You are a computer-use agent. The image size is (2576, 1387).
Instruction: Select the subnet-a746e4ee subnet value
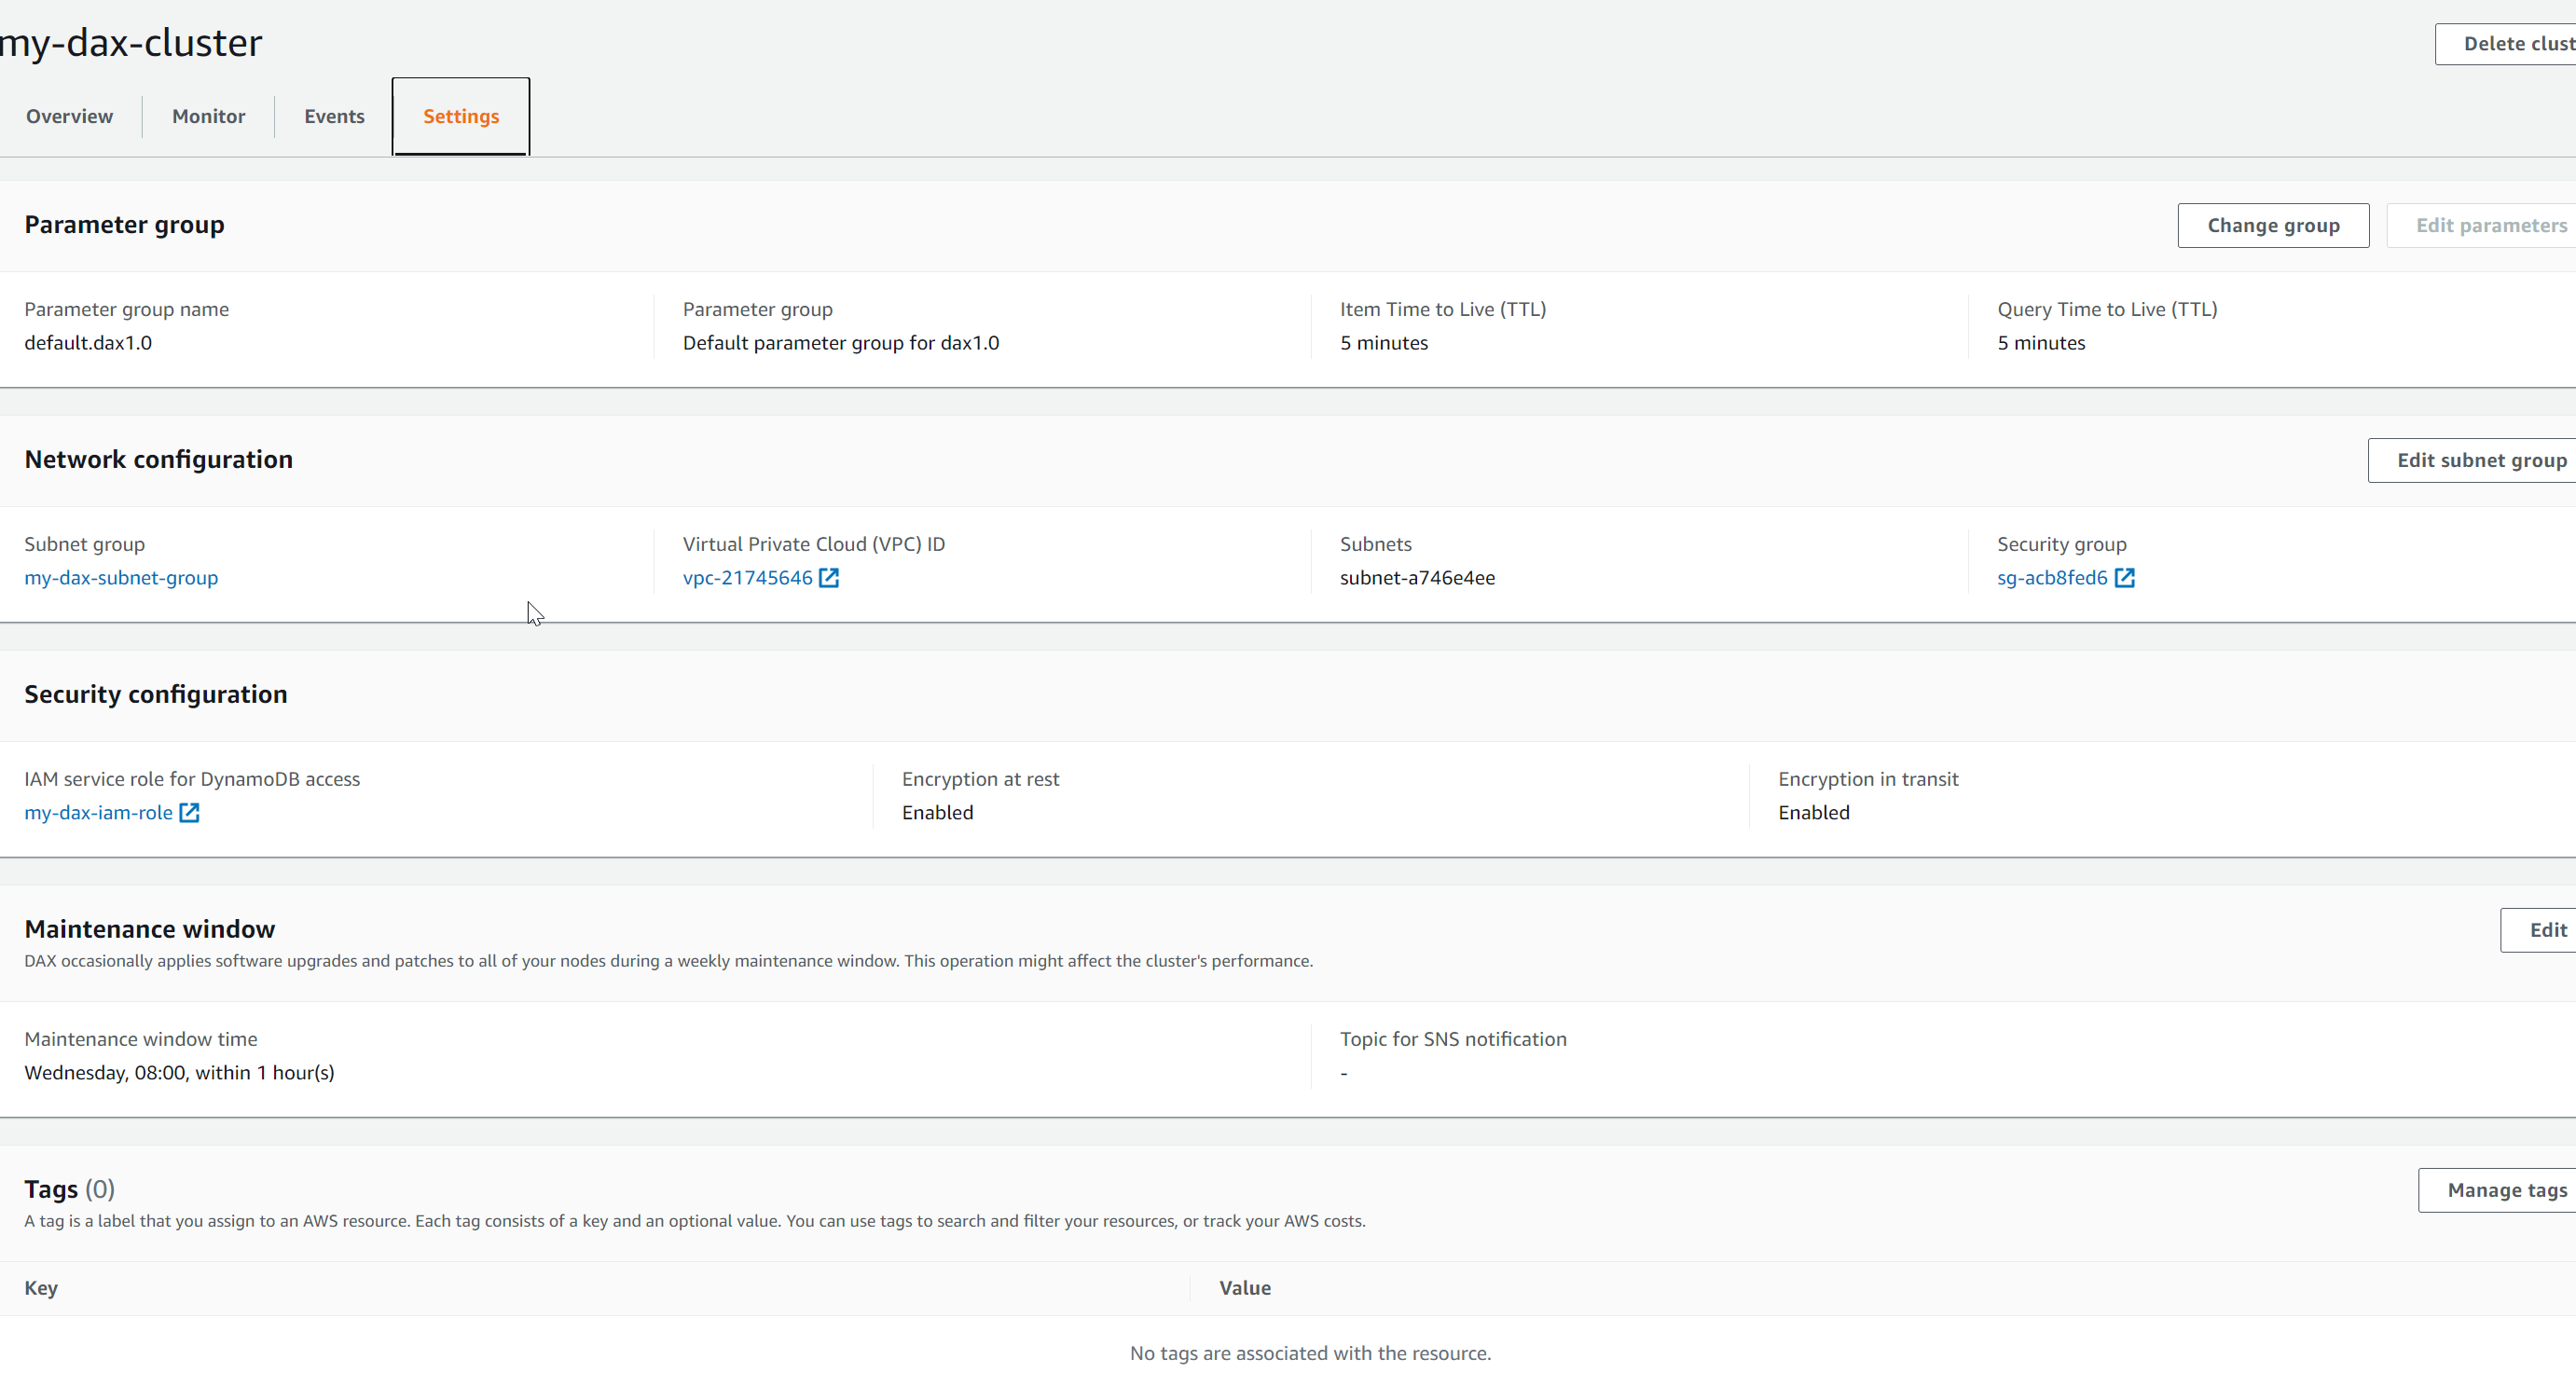coord(1417,578)
